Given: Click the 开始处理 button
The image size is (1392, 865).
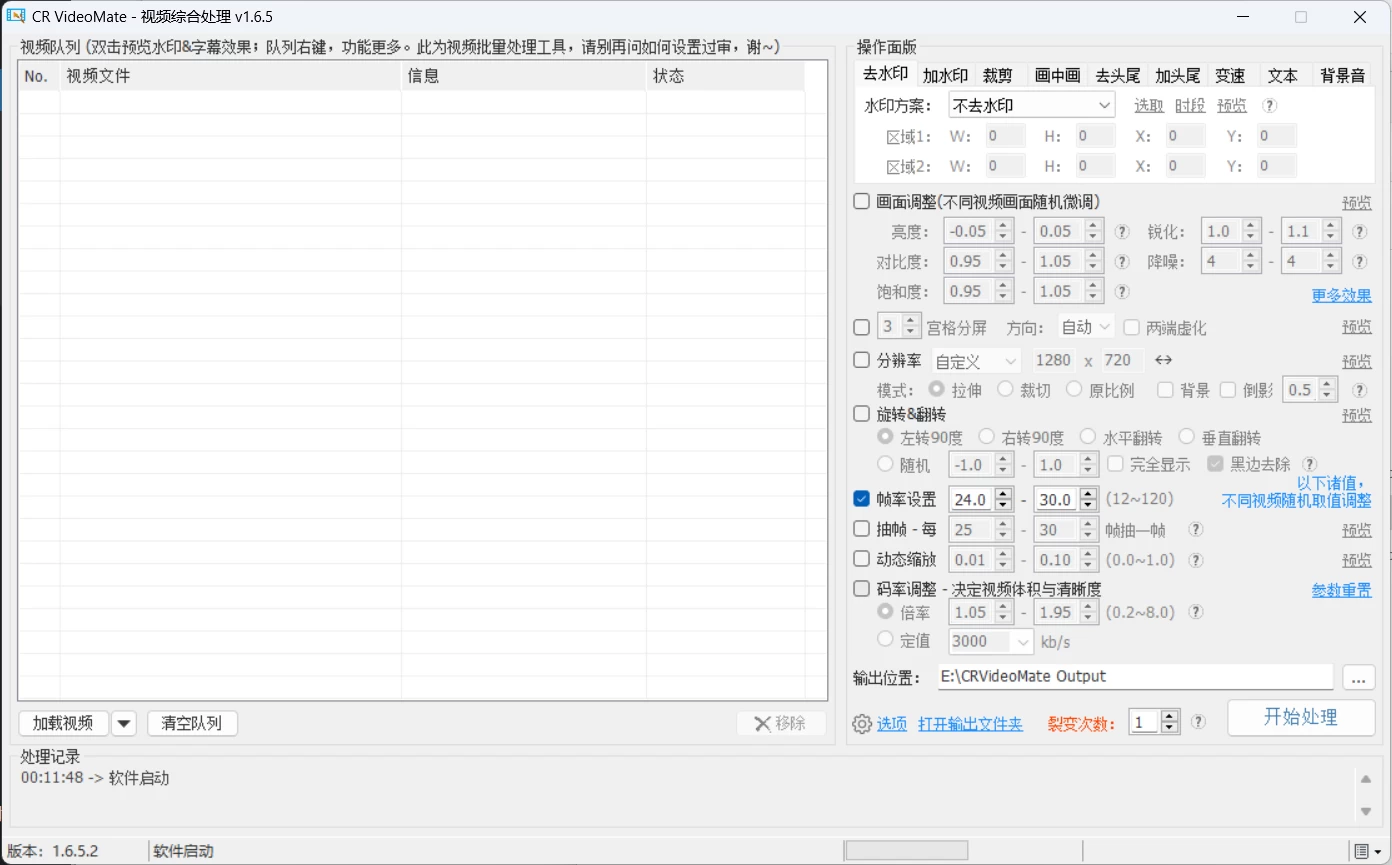Looking at the screenshot, I should point(1300,717).
